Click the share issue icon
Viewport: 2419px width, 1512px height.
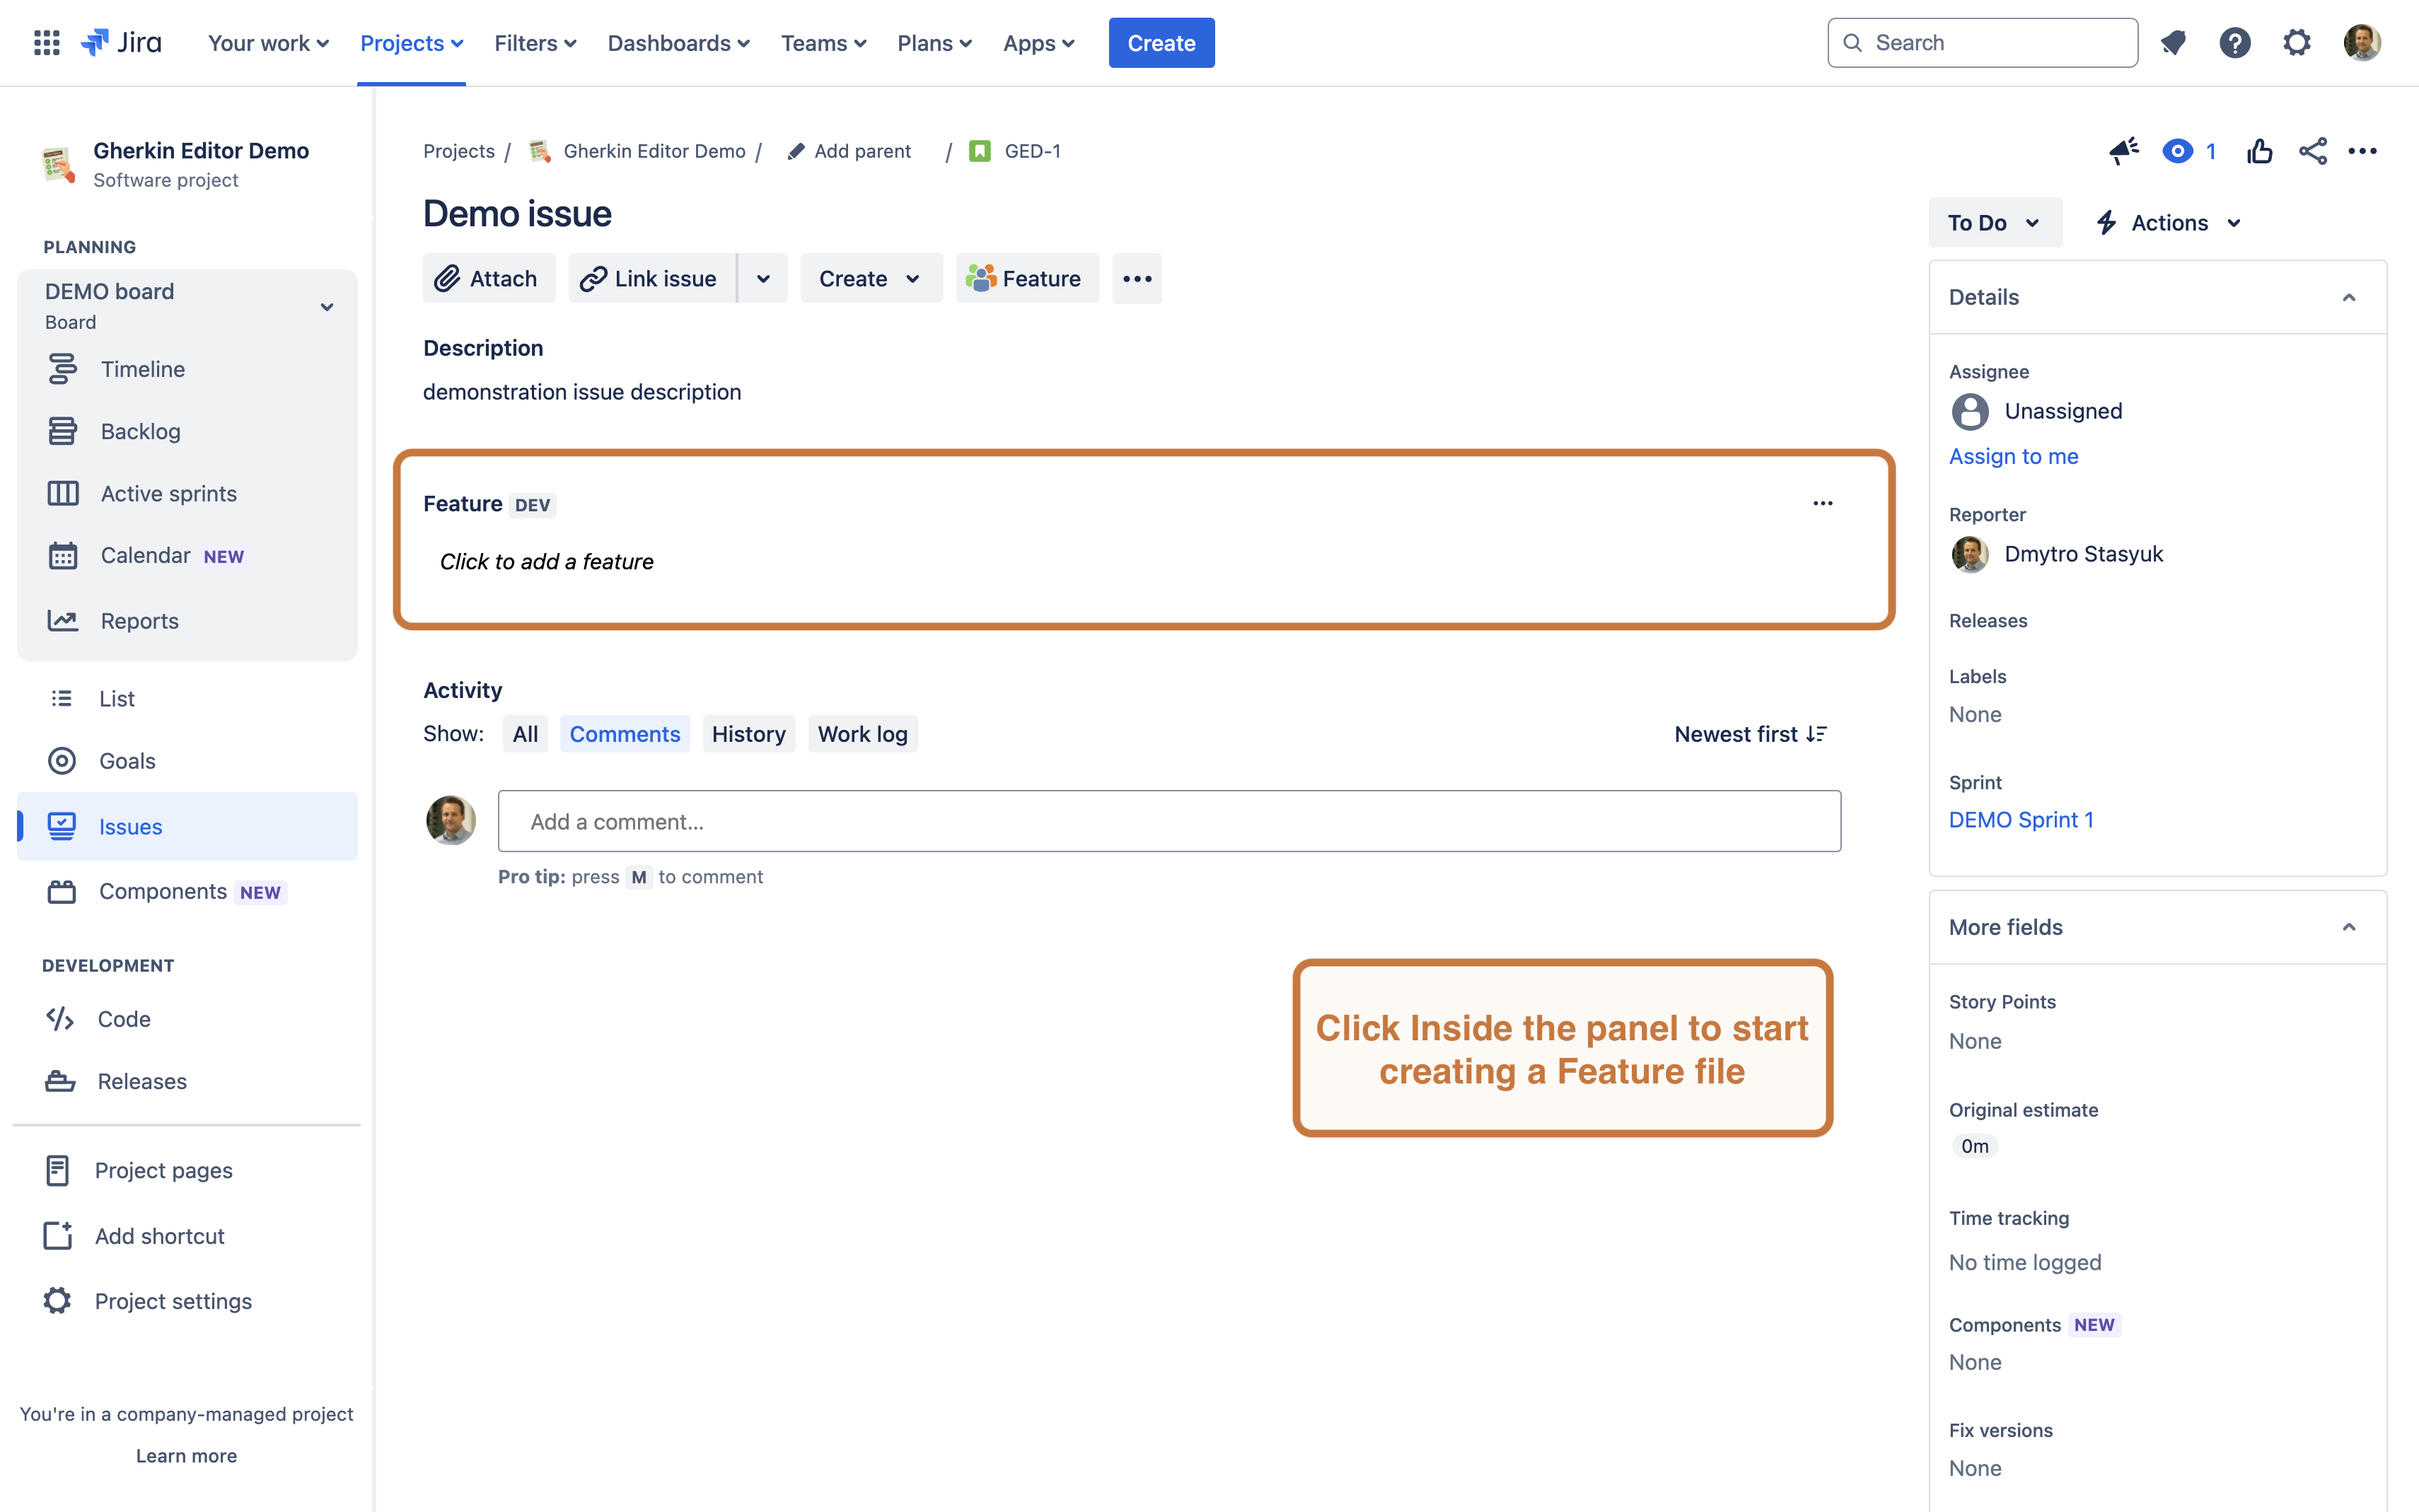2312,151
